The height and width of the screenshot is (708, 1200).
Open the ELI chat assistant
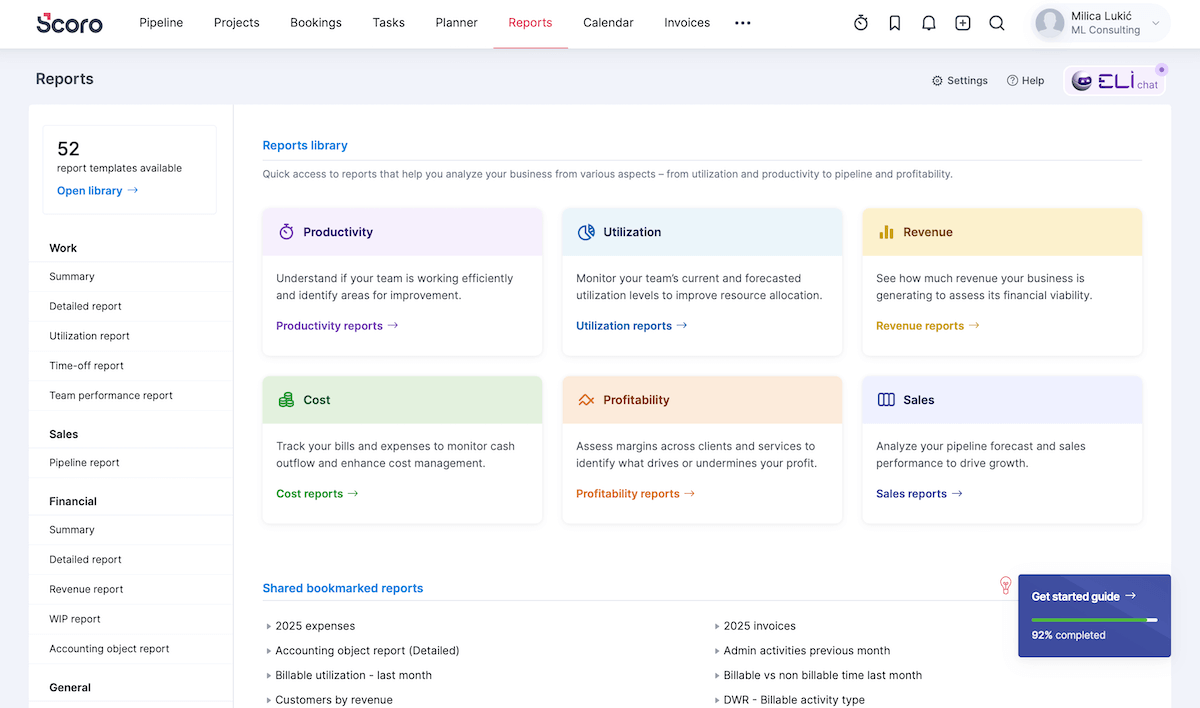point(1113,80)
